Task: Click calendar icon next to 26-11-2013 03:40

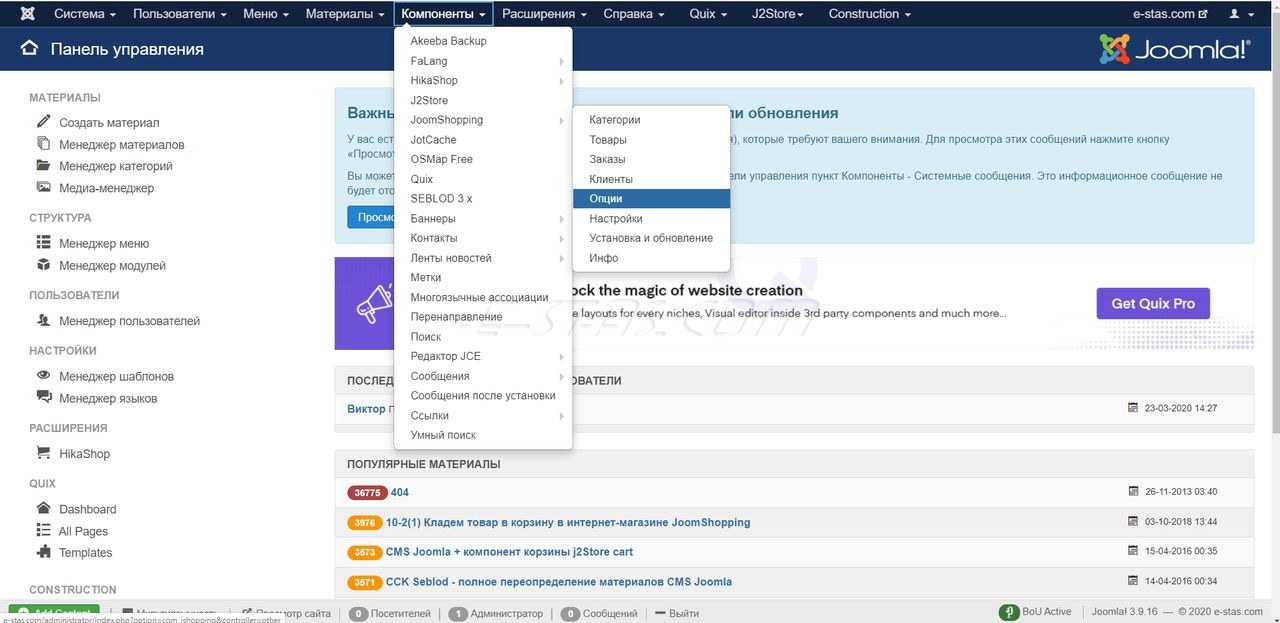Action: tap(1133, 492)
